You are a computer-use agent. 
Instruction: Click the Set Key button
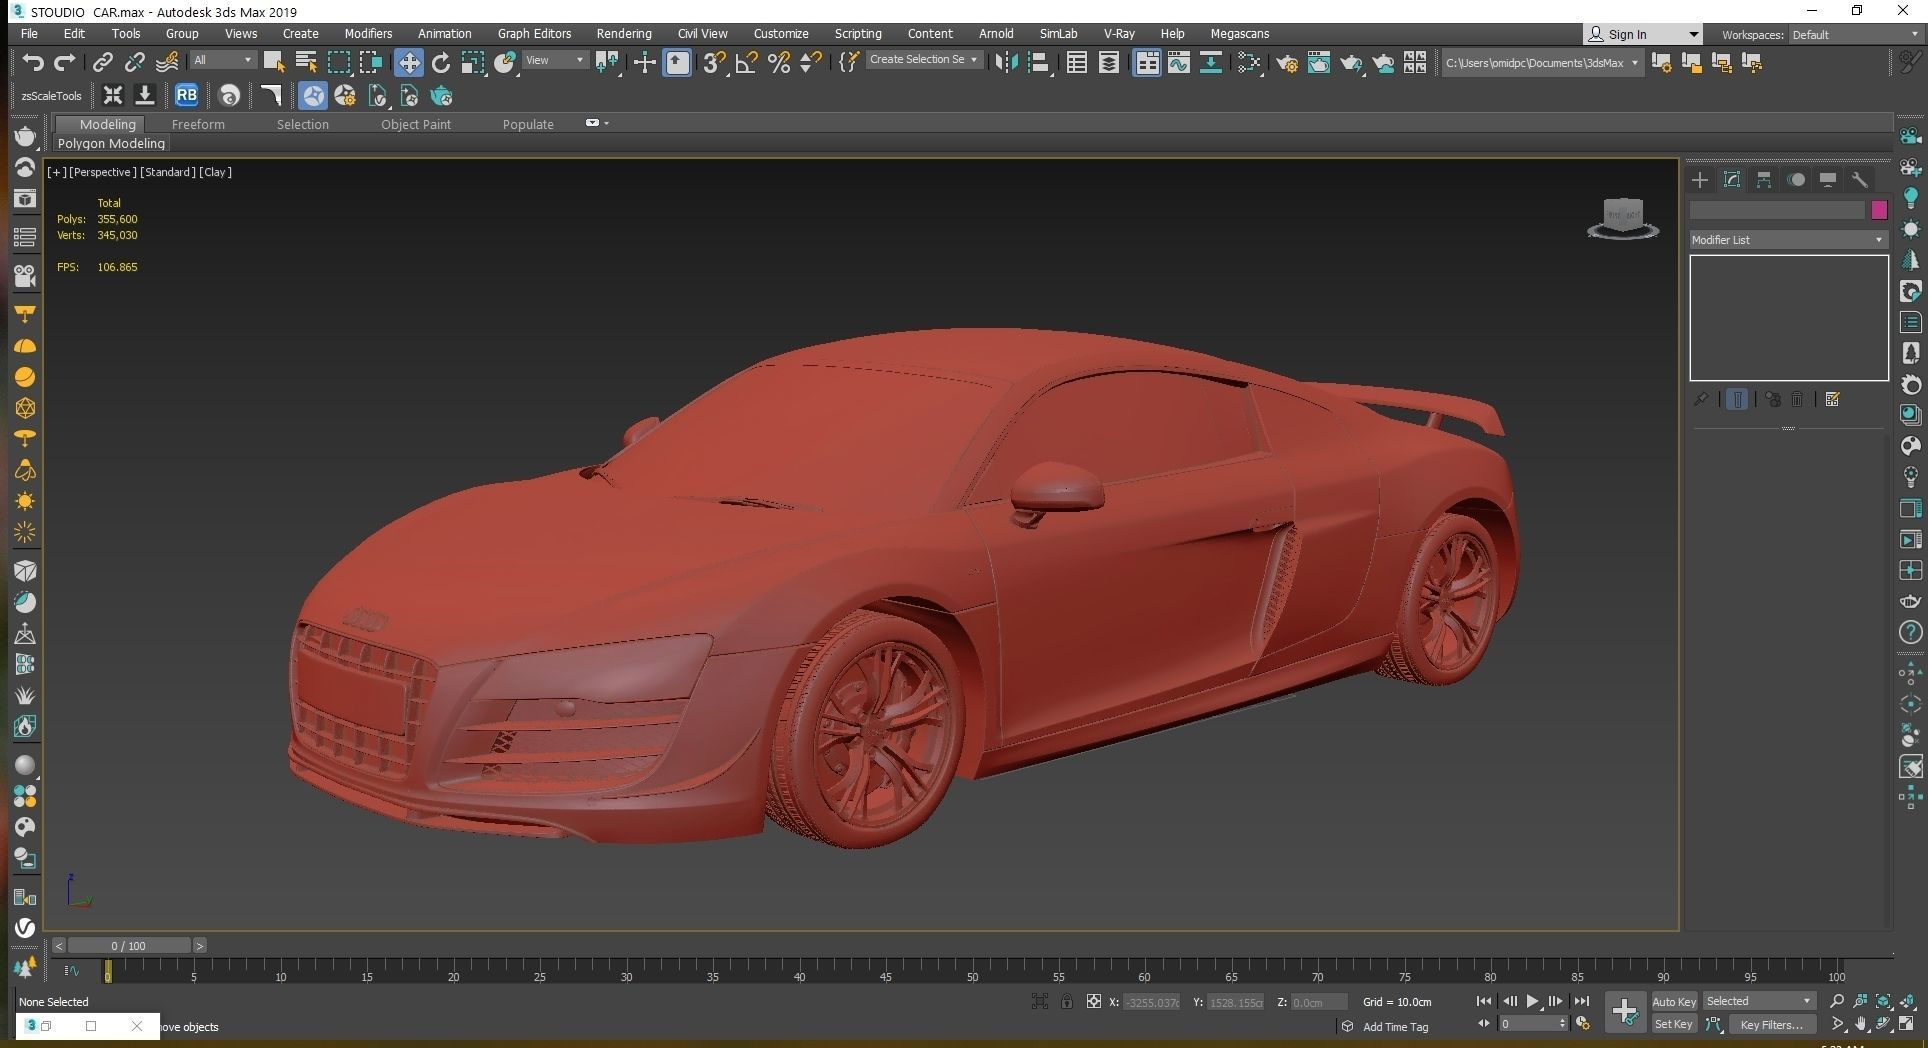click(1674, 1025)
